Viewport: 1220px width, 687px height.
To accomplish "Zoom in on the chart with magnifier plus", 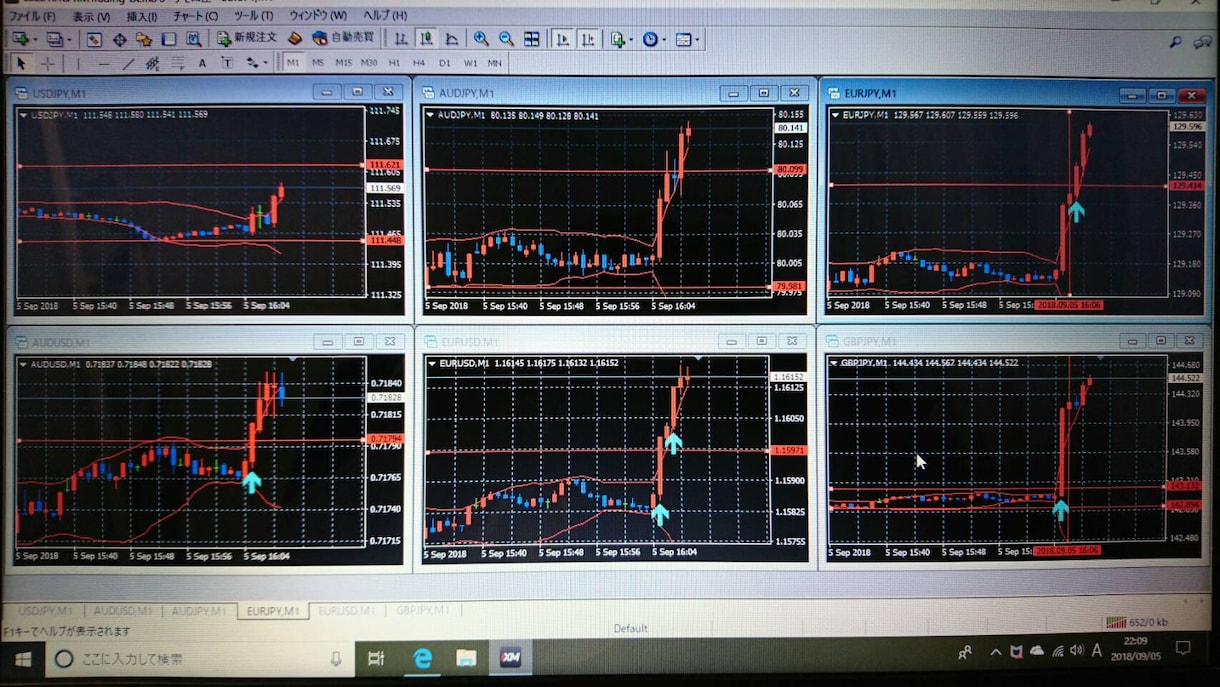I will click(481, 39).
